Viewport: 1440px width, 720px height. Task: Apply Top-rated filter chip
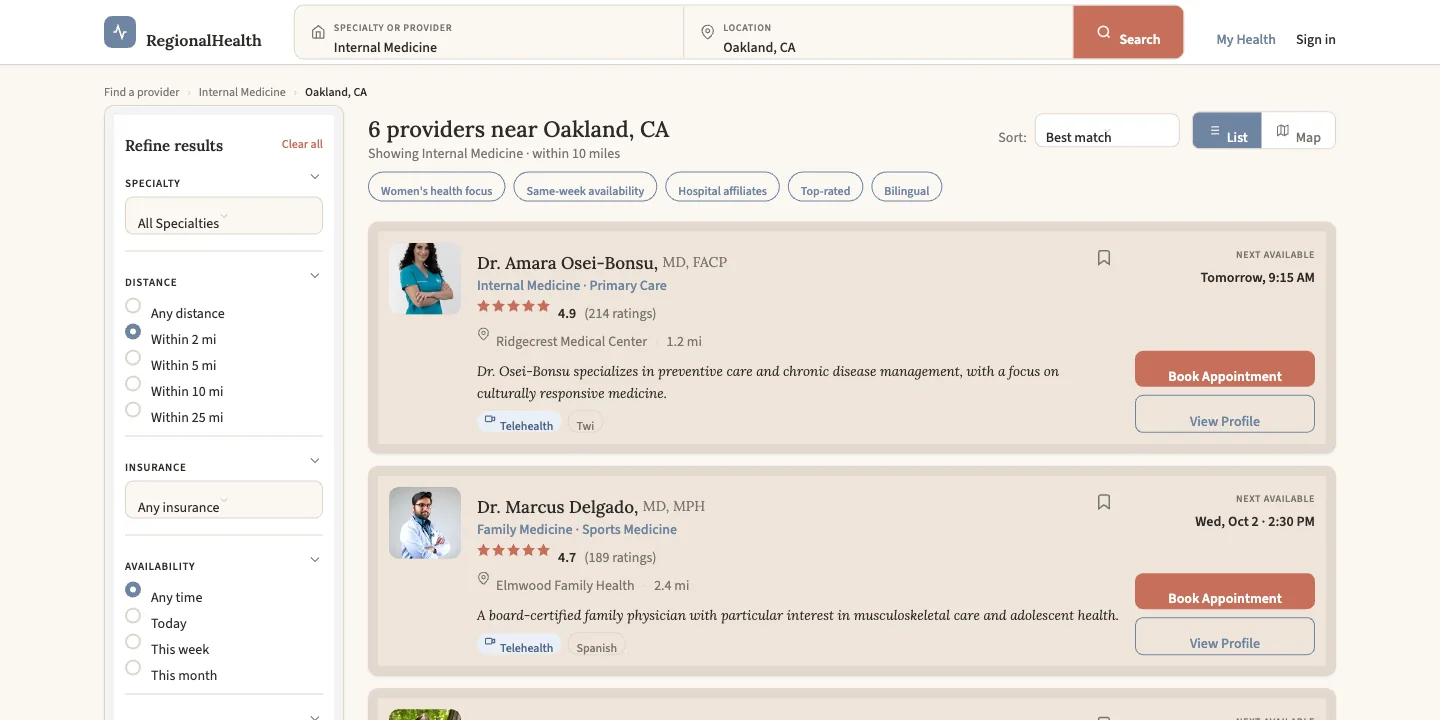[x=825, y=187]
